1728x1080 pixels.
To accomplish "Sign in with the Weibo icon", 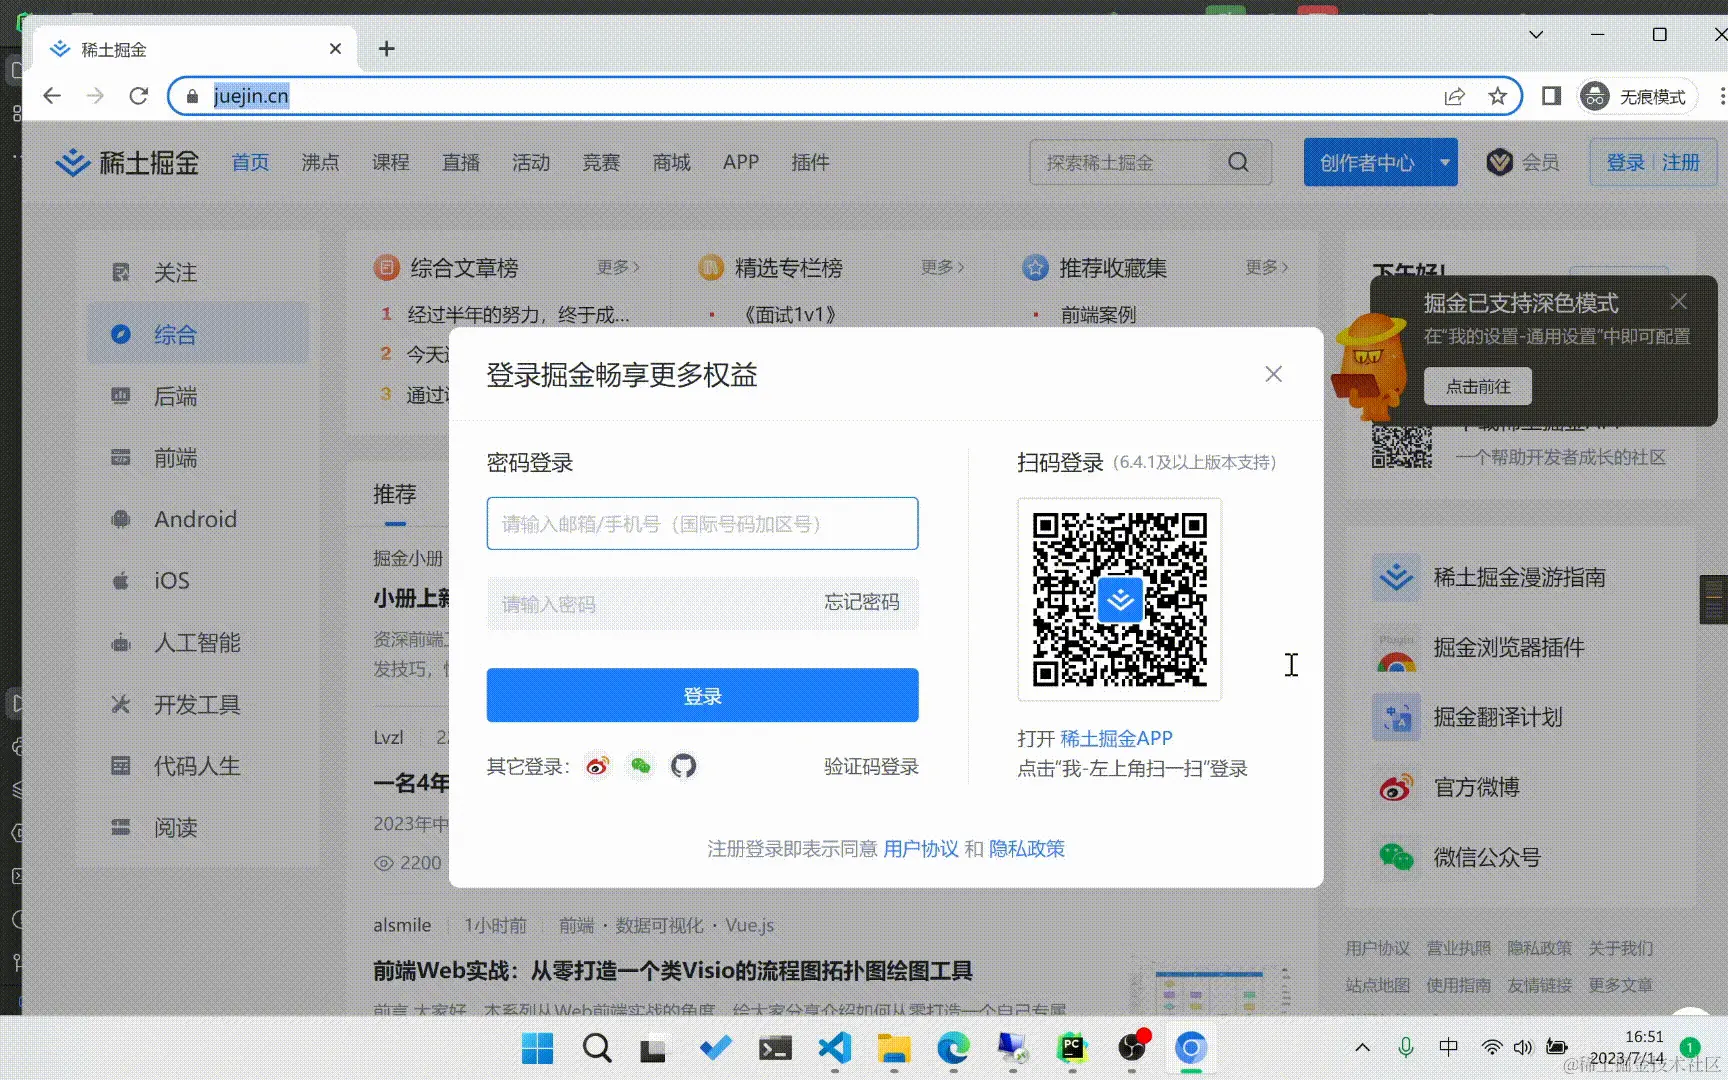I will coord(597,765).
